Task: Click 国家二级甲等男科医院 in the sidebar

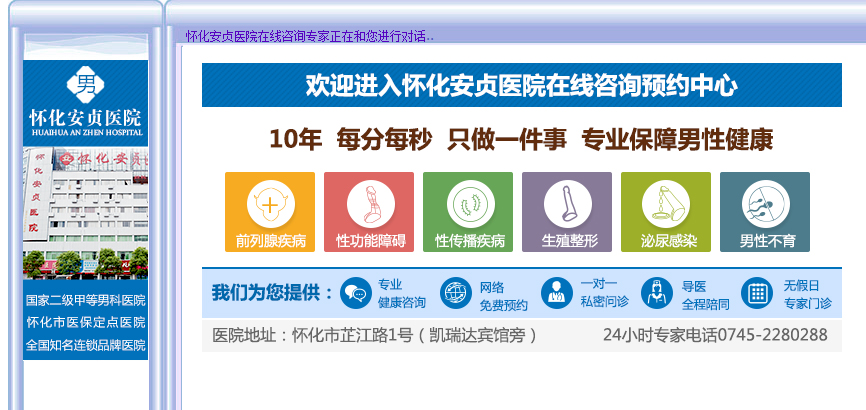Action: coord(86,300)
